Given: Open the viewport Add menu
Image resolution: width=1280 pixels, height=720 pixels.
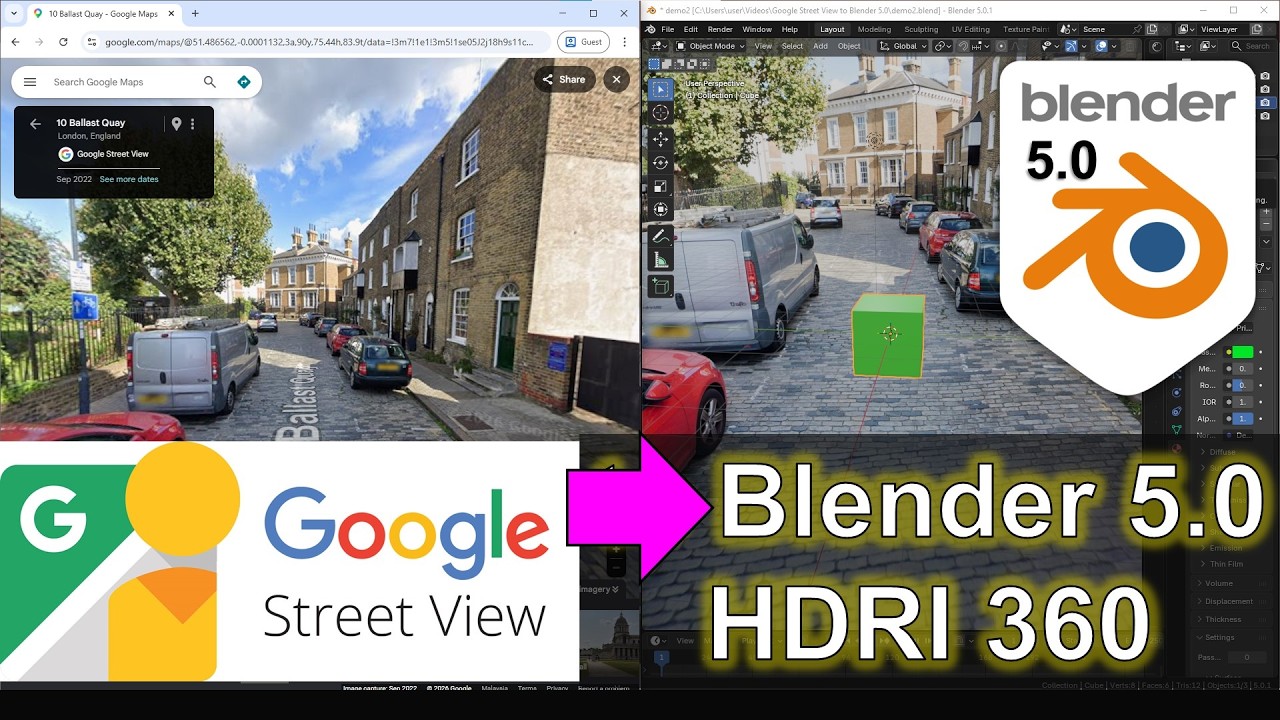Looking at the screenshot, I should click(820, 46).
